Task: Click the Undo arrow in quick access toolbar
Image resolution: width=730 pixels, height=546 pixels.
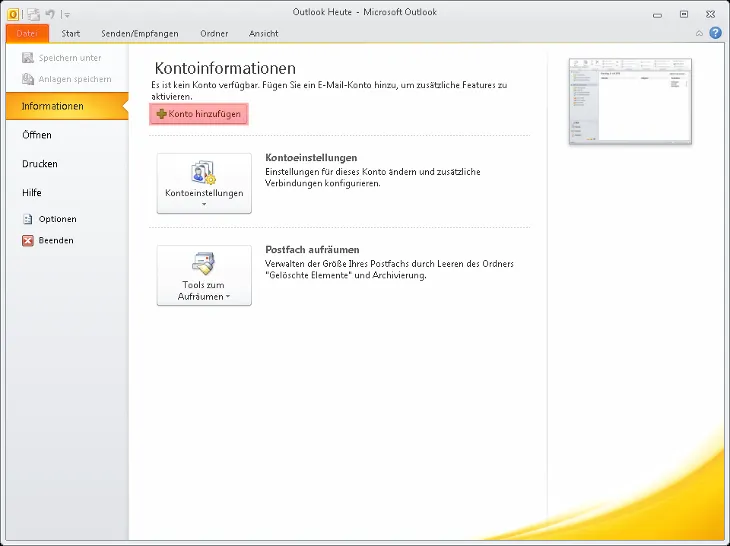Action: (49, 14)
